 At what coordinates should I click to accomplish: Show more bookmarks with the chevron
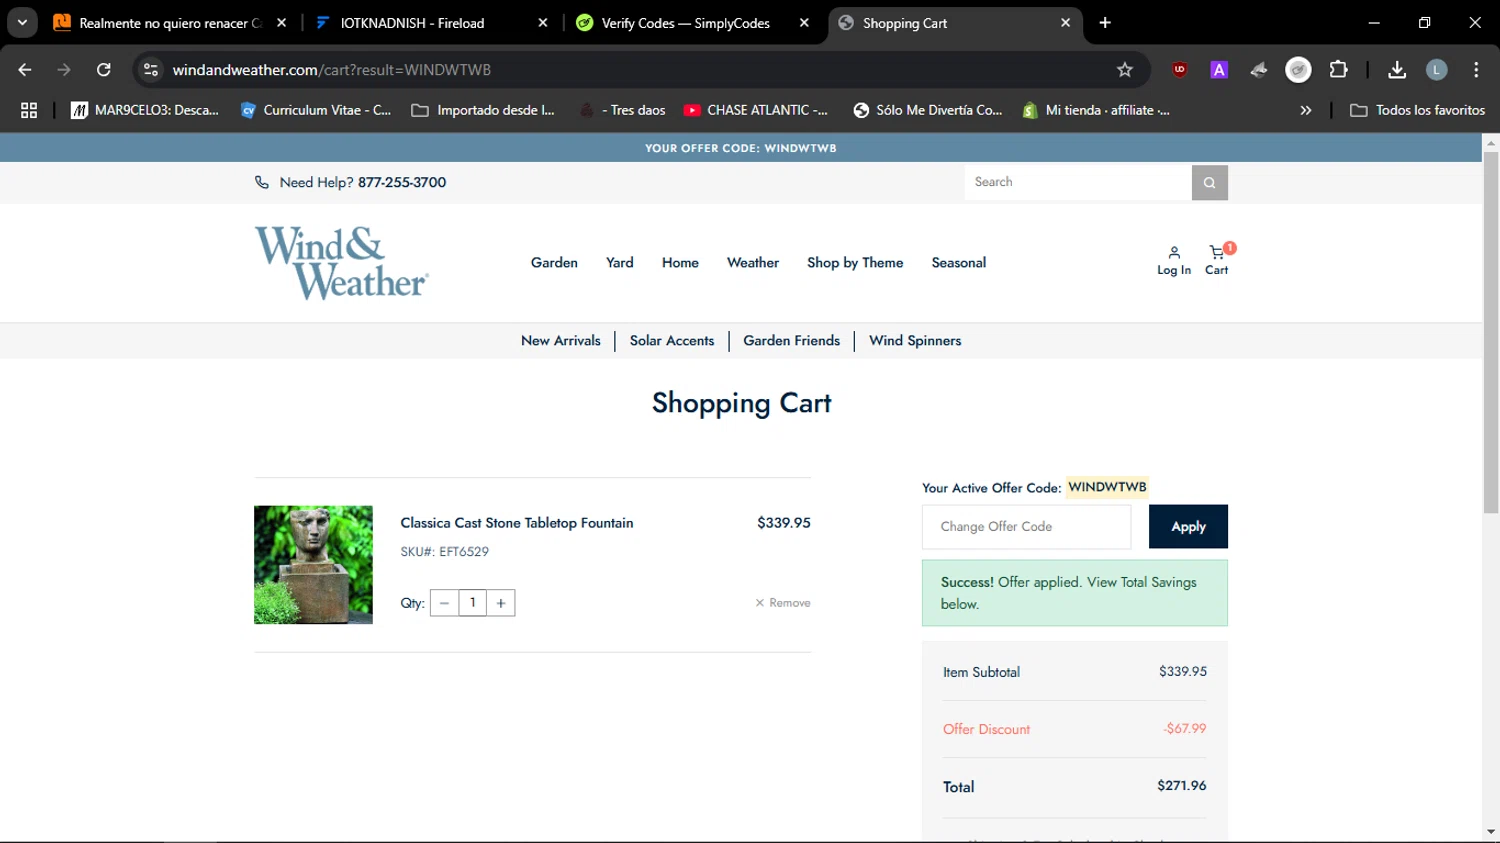point(1305,110)
